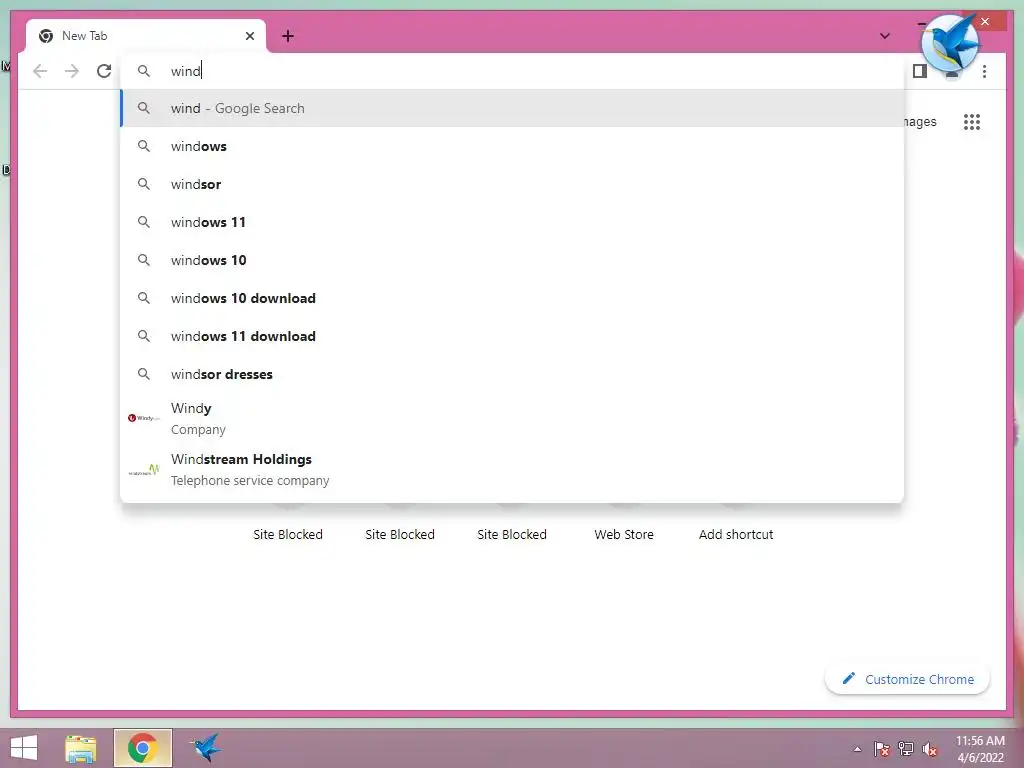Select the windows suggestion
This screenshot has width=1024, height=768.
[x=512, y=146]
